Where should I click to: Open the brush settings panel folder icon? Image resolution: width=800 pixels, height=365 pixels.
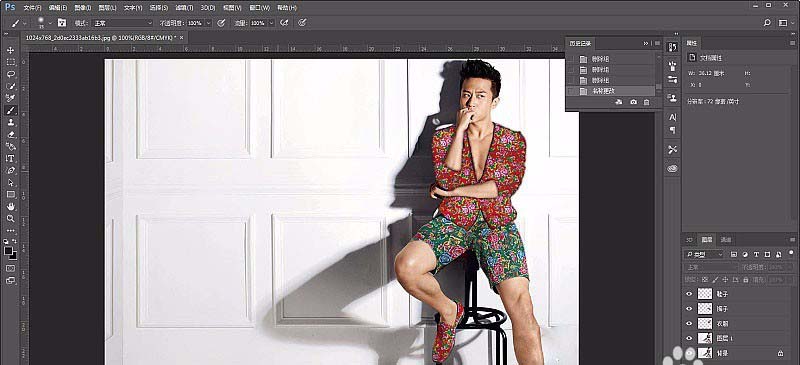(x=62, y=23)
